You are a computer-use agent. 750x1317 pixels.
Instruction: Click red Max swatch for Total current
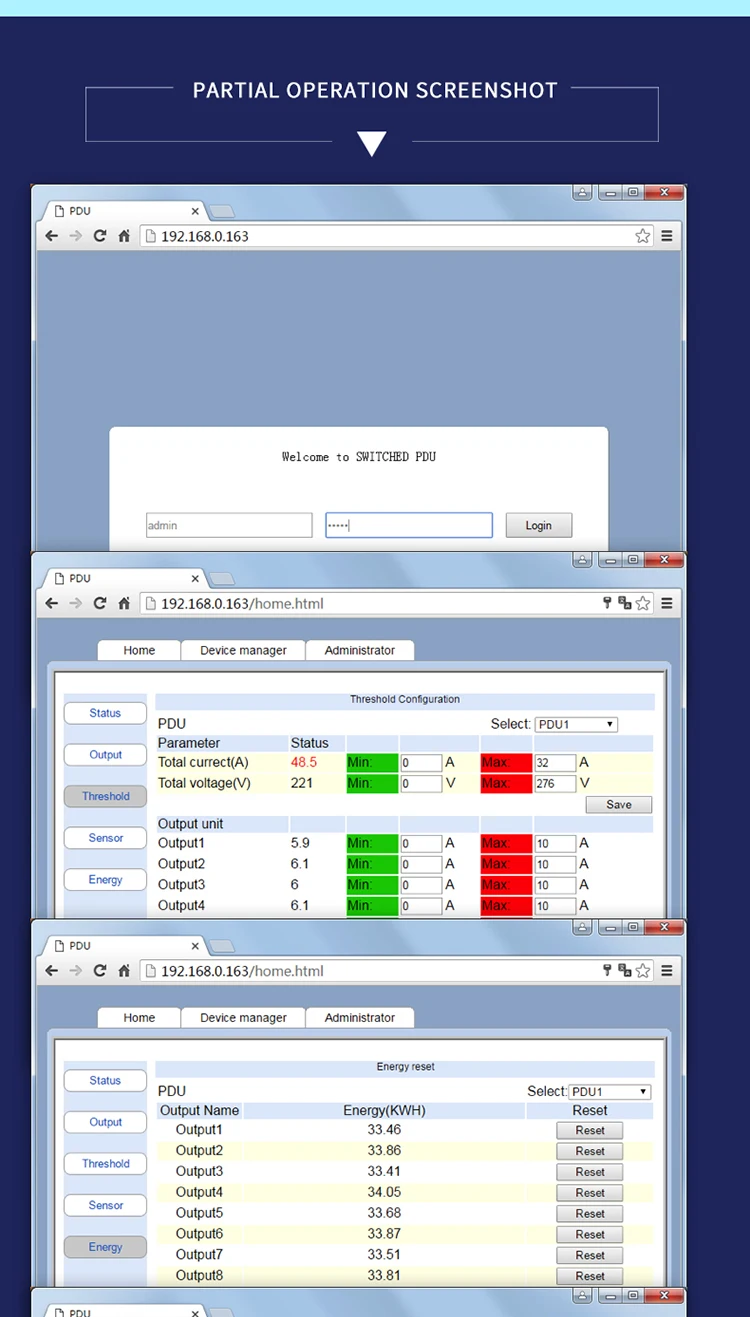click(506, 763)
